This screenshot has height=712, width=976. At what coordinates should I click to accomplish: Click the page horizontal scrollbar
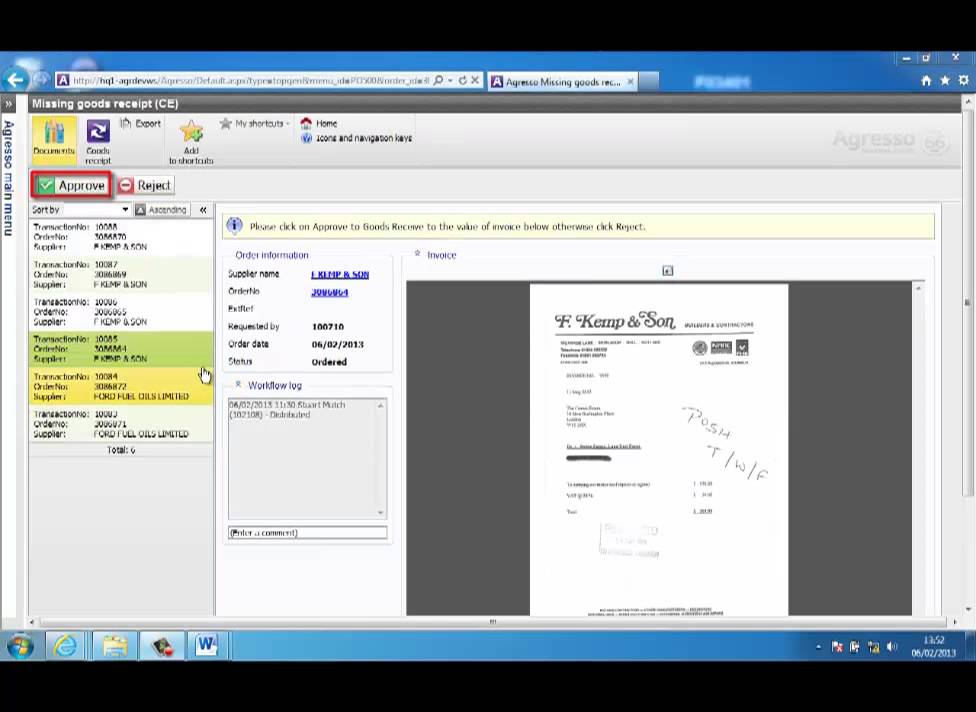[x=492, y=622]
